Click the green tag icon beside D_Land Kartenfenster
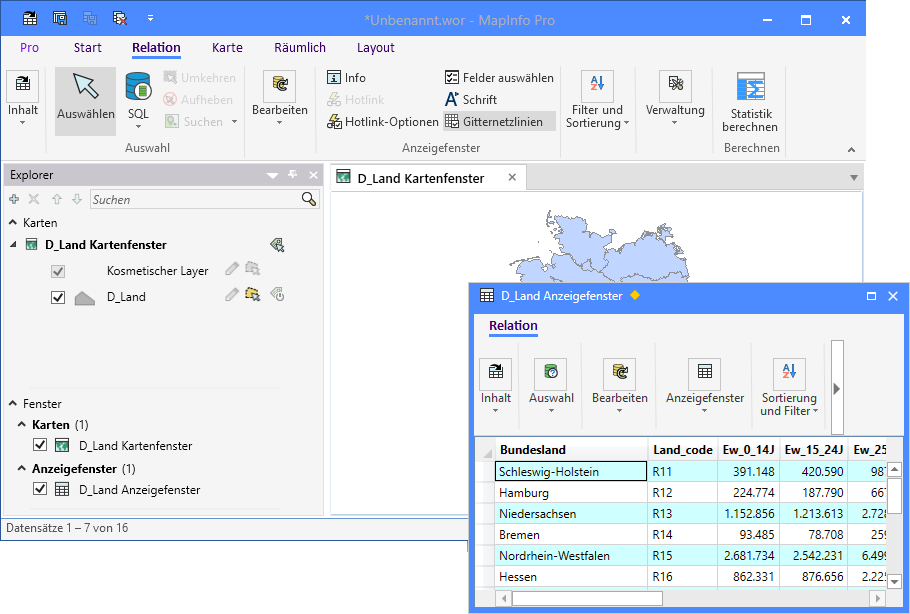The height and width of the screenshot is (614, 910). pyautogui.click(x=277, y=245)
